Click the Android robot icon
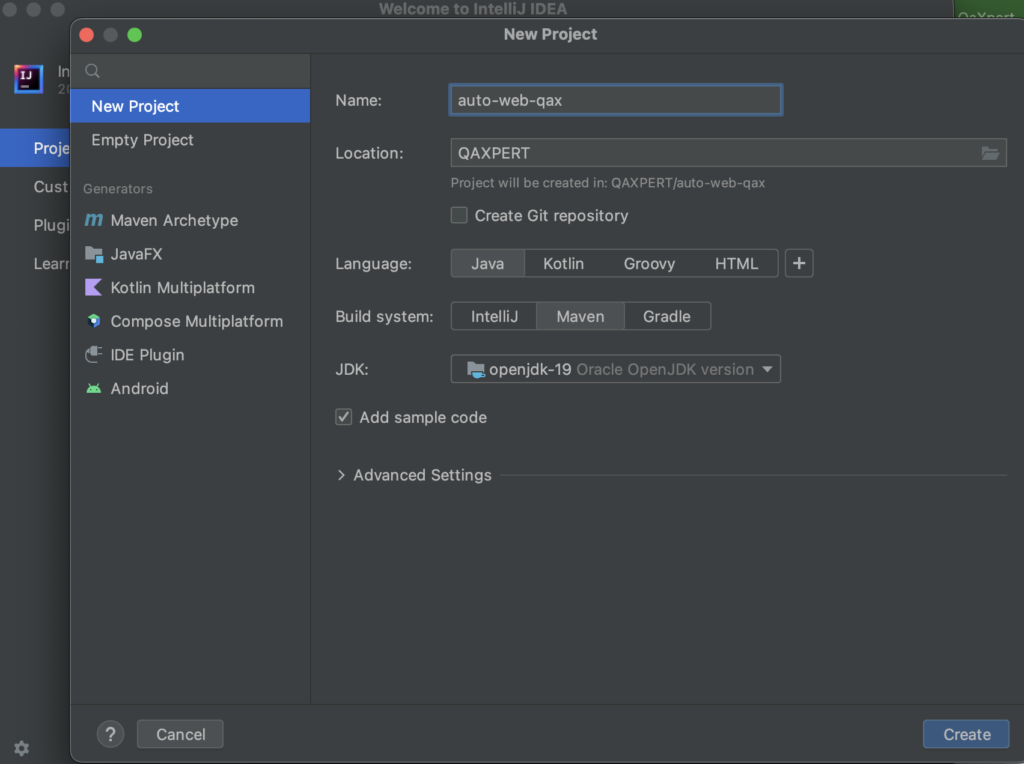Image resolution: width=1024 pixels, height=764 pixels. click(x=94, y=389)
